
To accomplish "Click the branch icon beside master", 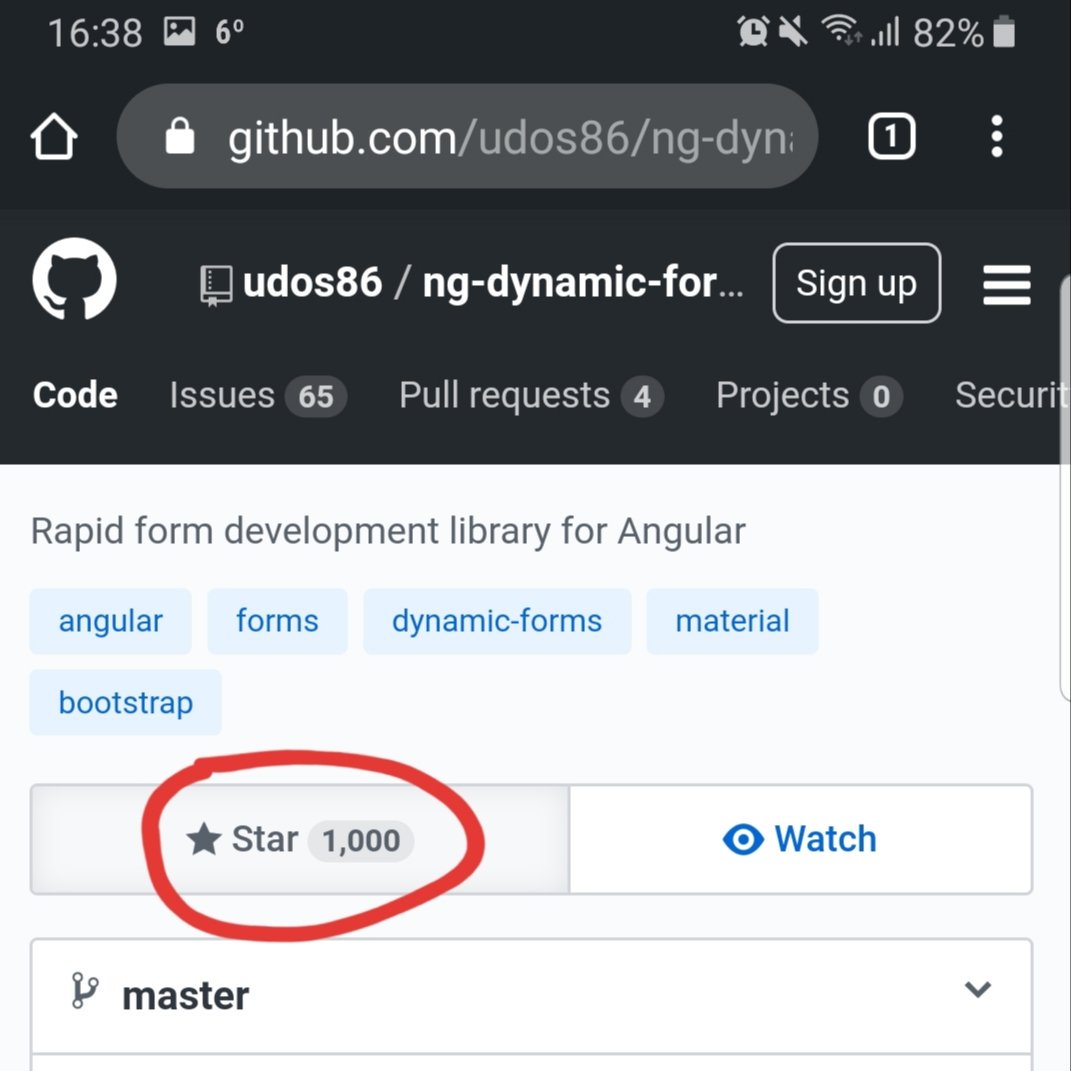I will tap(85, 990).
